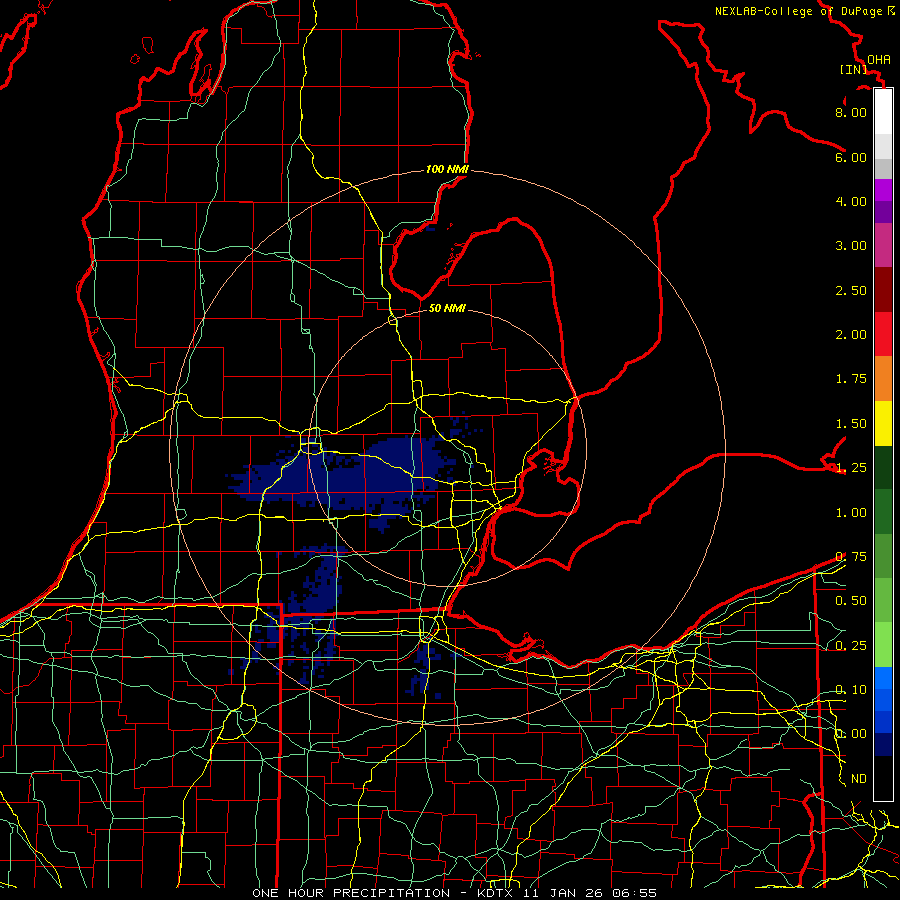Click the ND legend label

pos(859,779)
